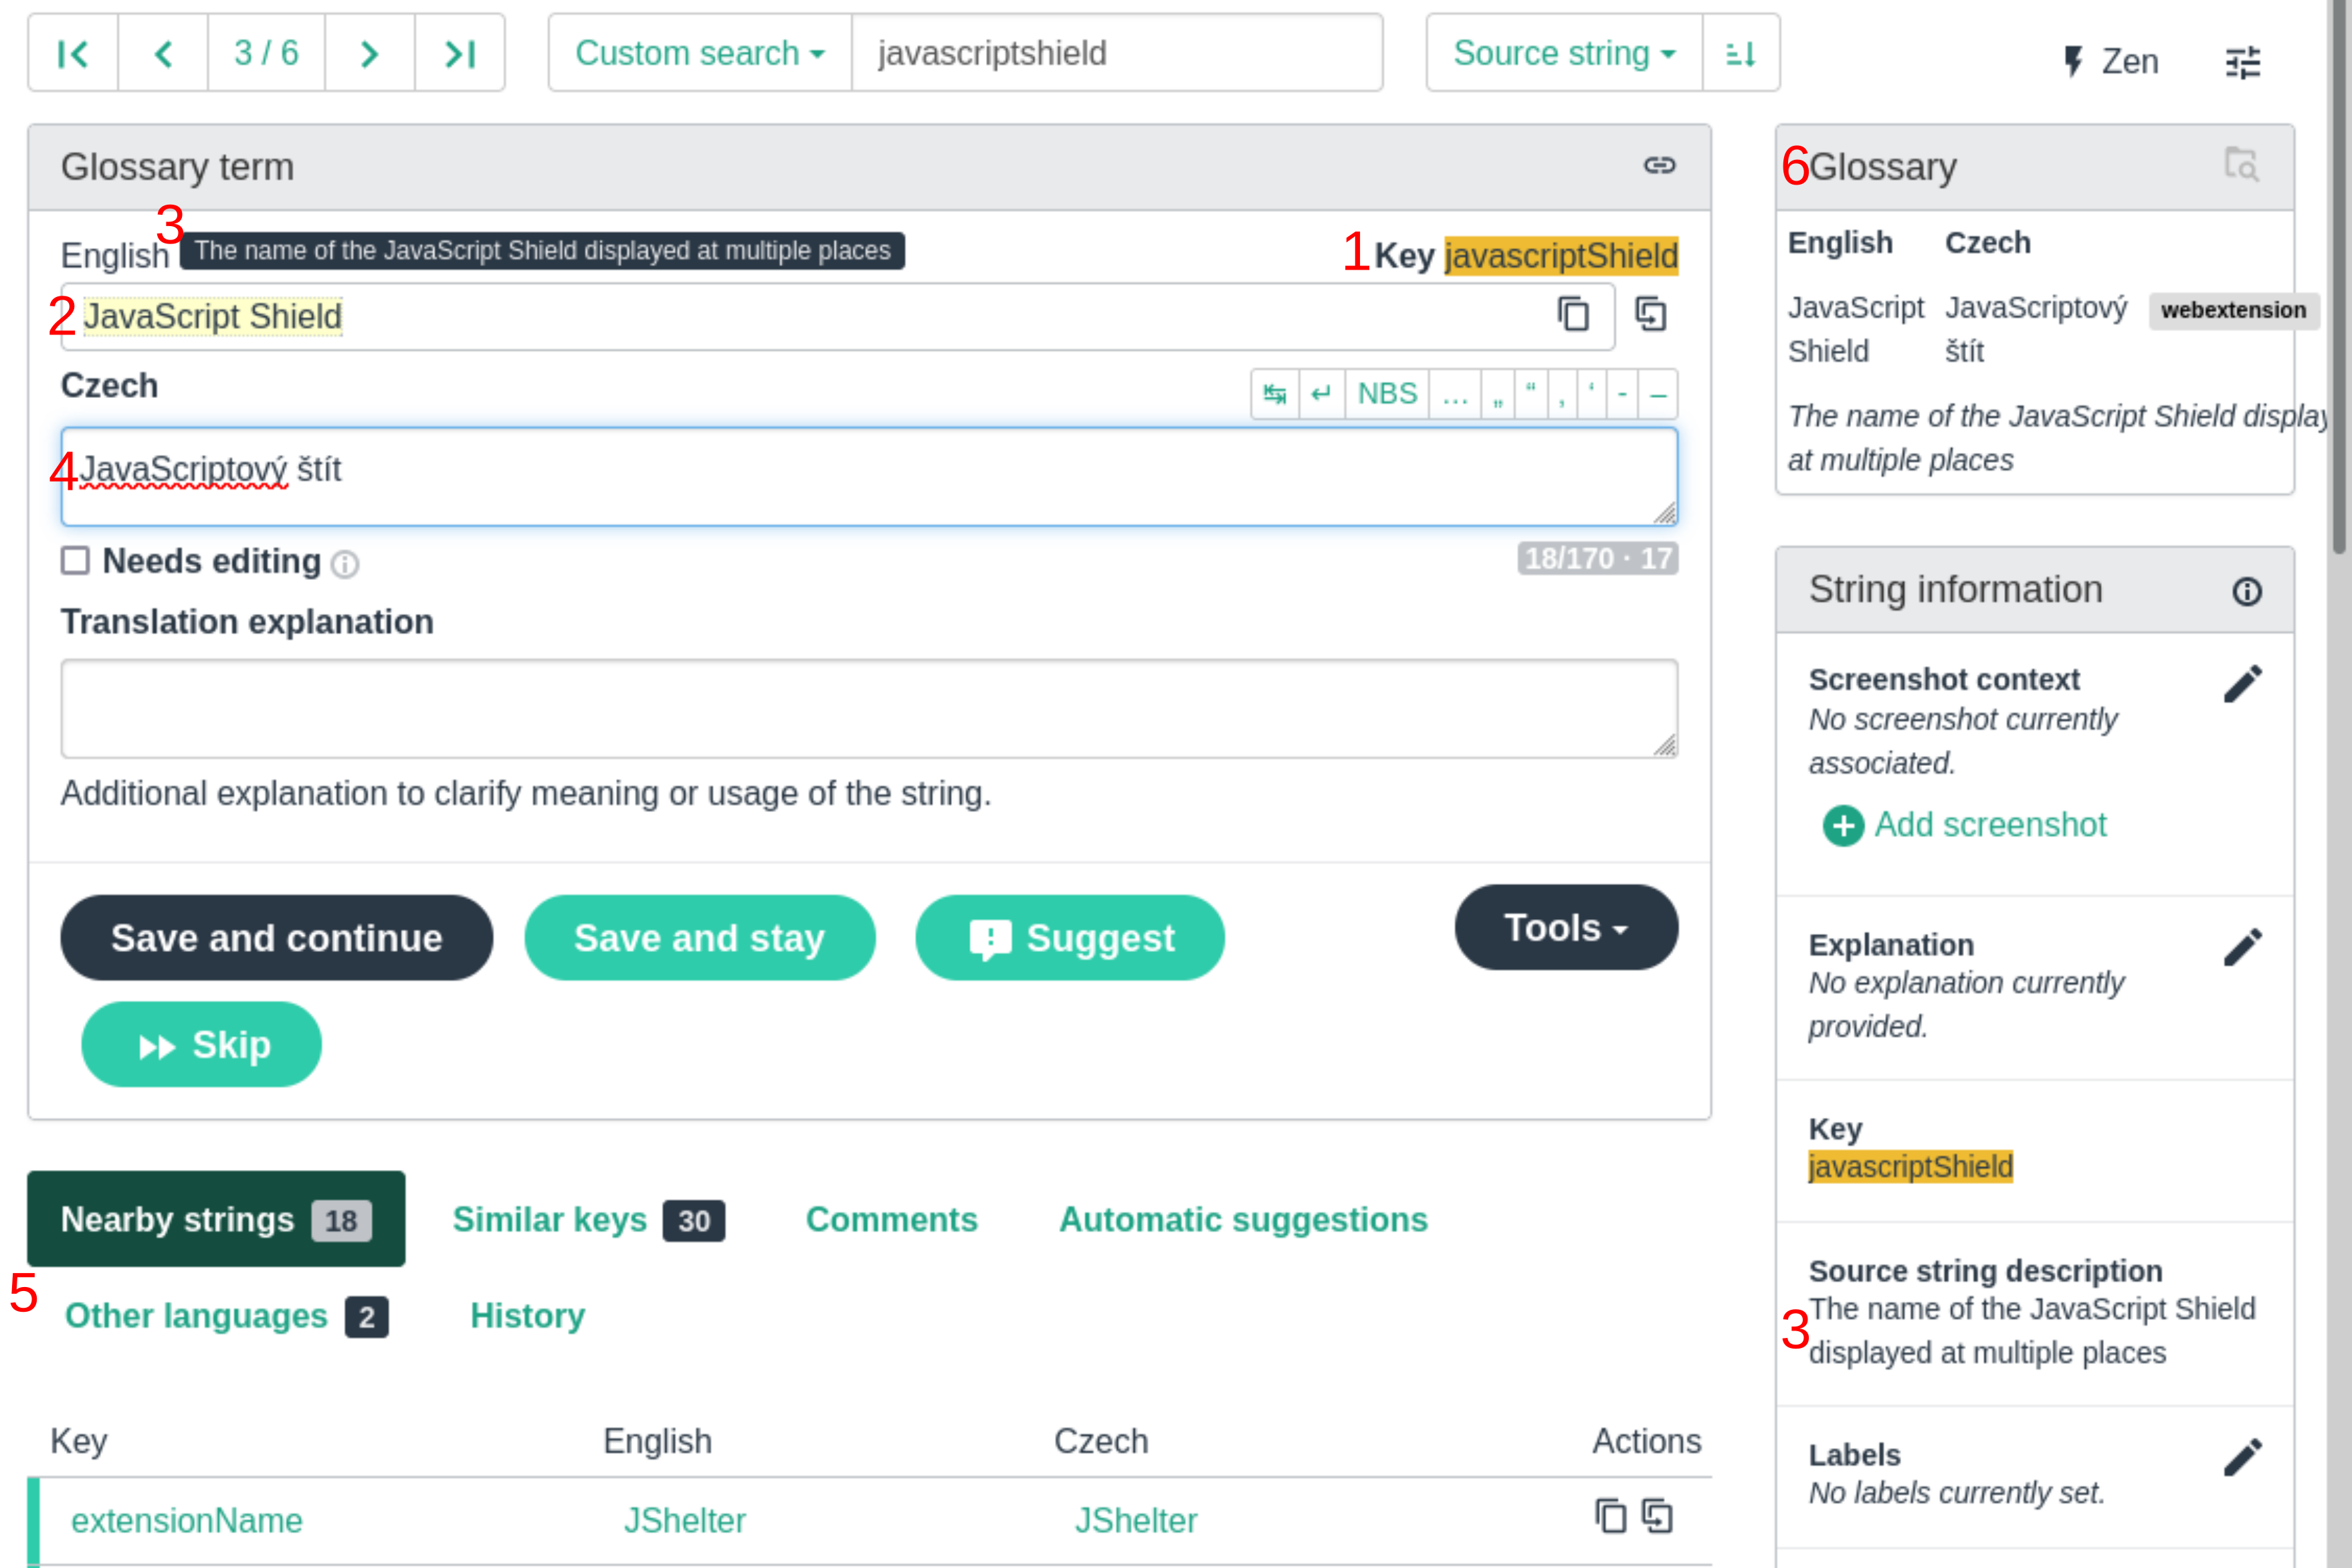The height and width of the screenshot is (1568, 2352).
Task: Click the Save and stay button
Action: 699,938
